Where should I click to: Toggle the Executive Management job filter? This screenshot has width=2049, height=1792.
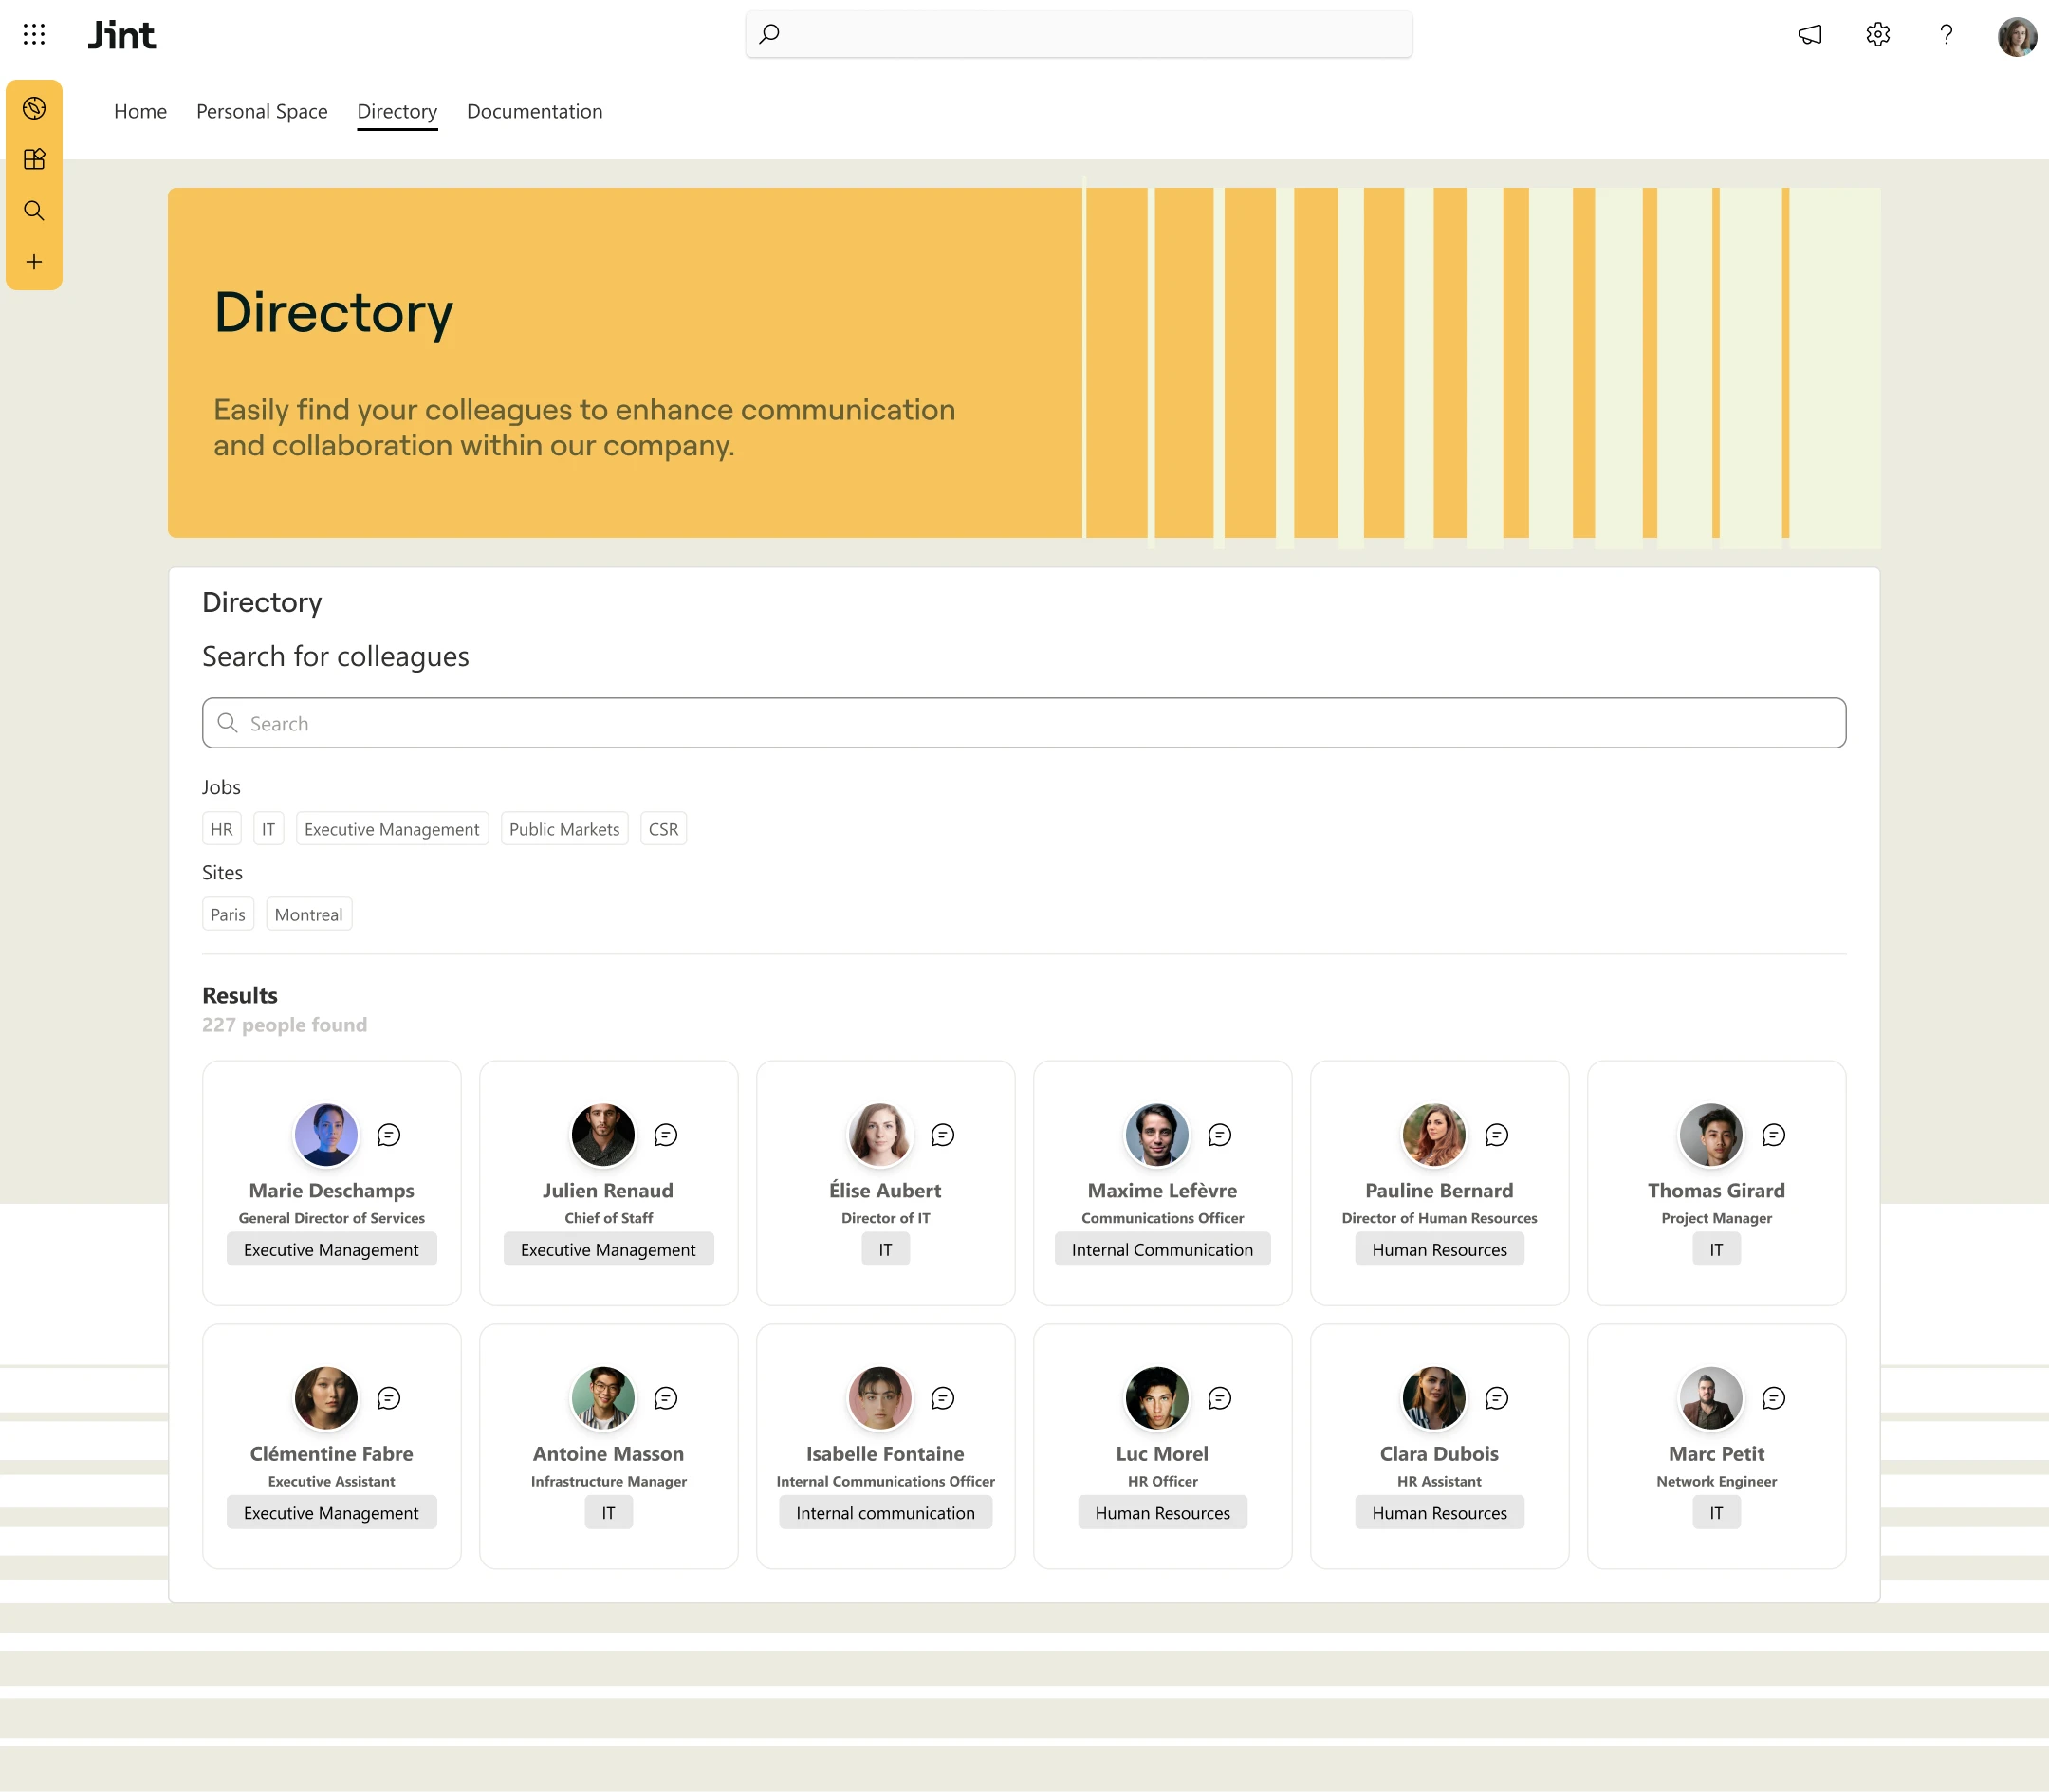pyautogui.click(x=391, y=829)
